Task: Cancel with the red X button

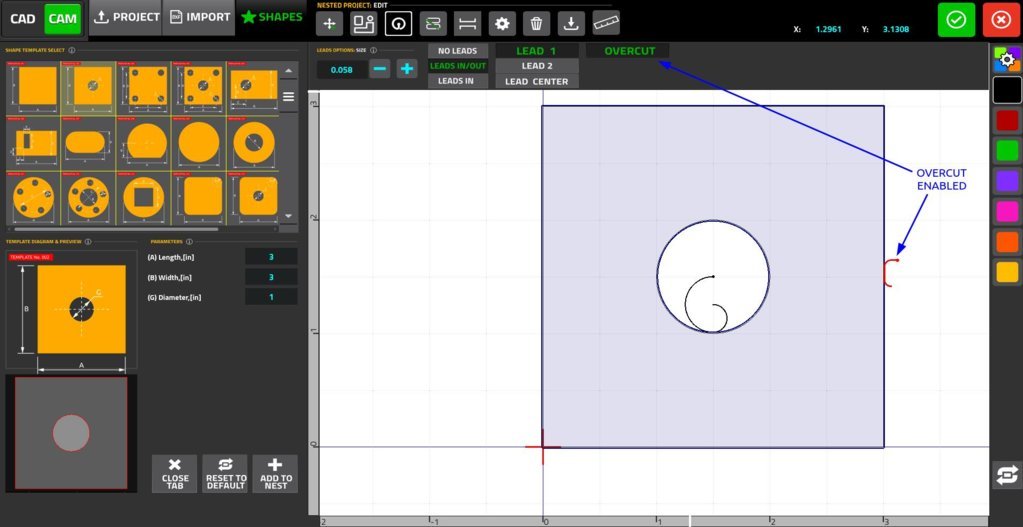Action: pos(1001,20)
